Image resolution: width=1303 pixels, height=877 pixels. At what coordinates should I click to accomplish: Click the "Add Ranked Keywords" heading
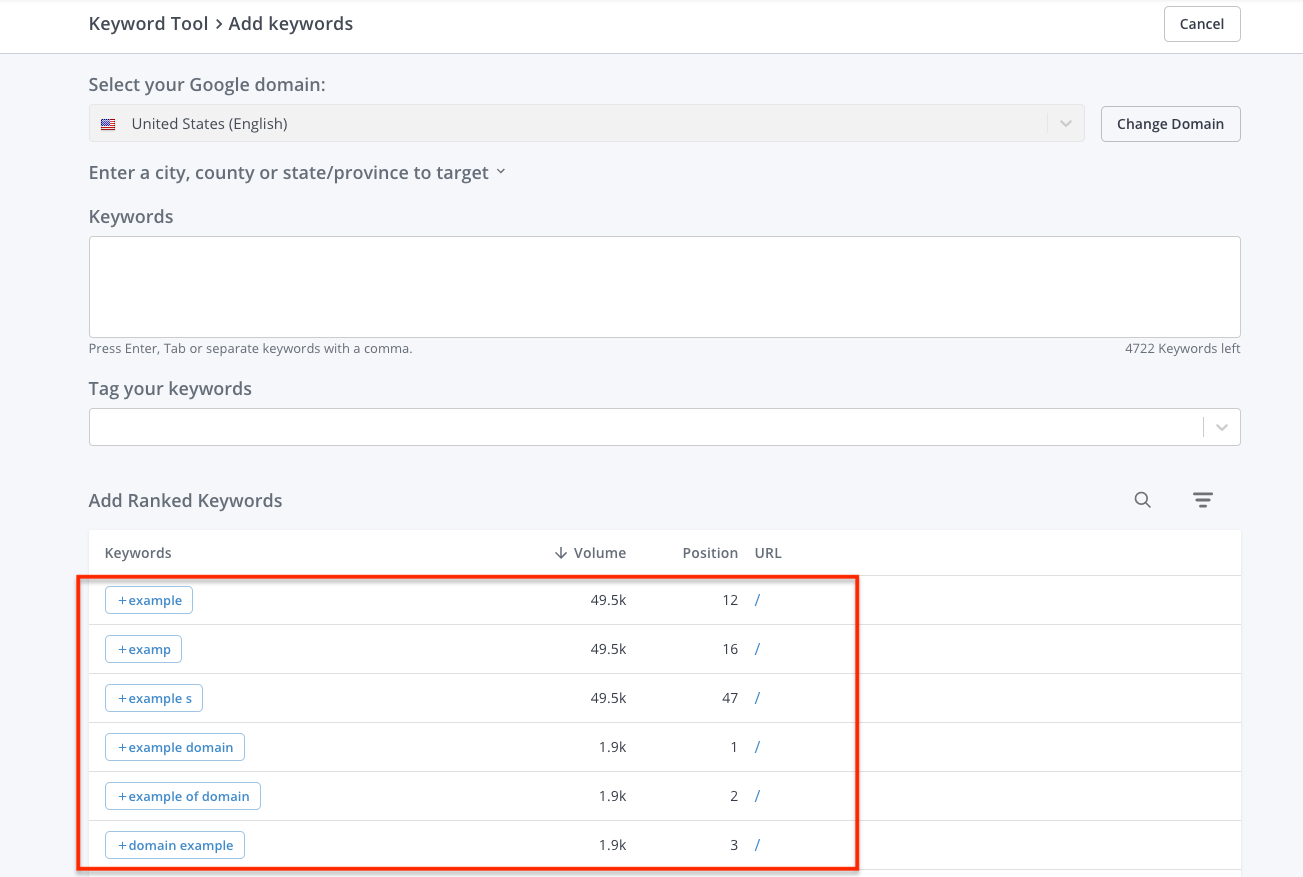[185, 501]
